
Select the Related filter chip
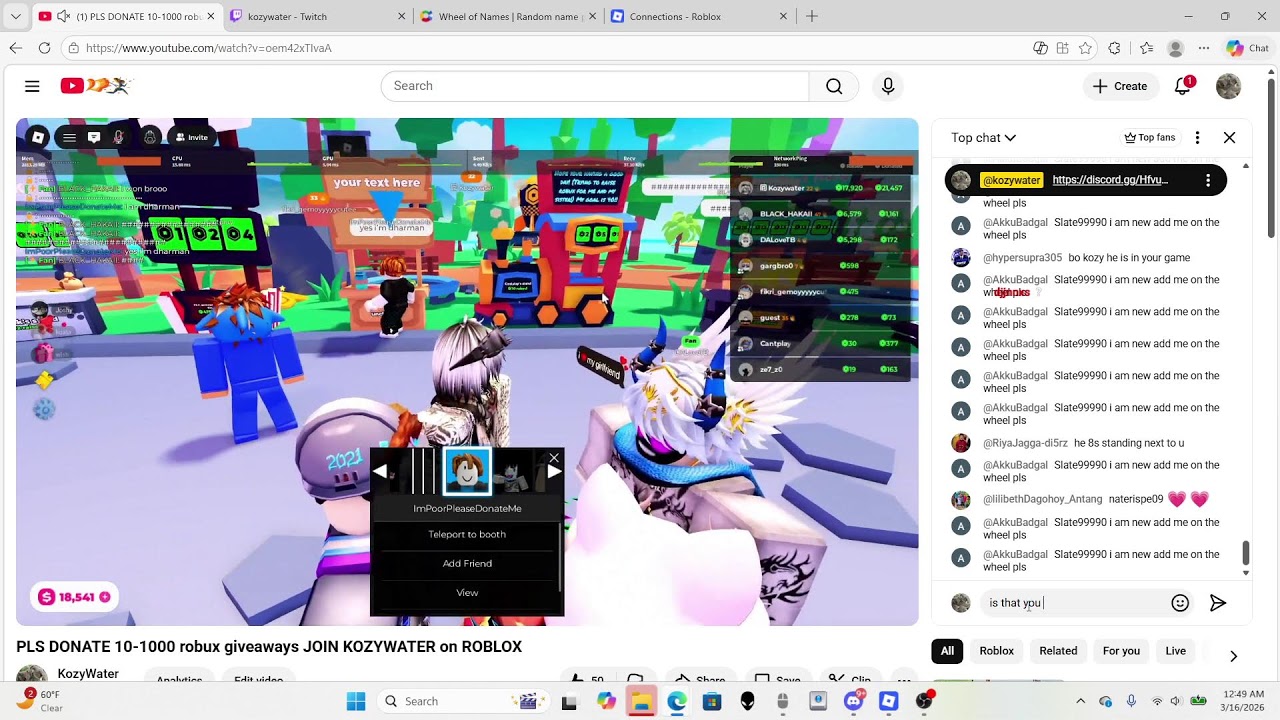click(x=1058, y=651)
